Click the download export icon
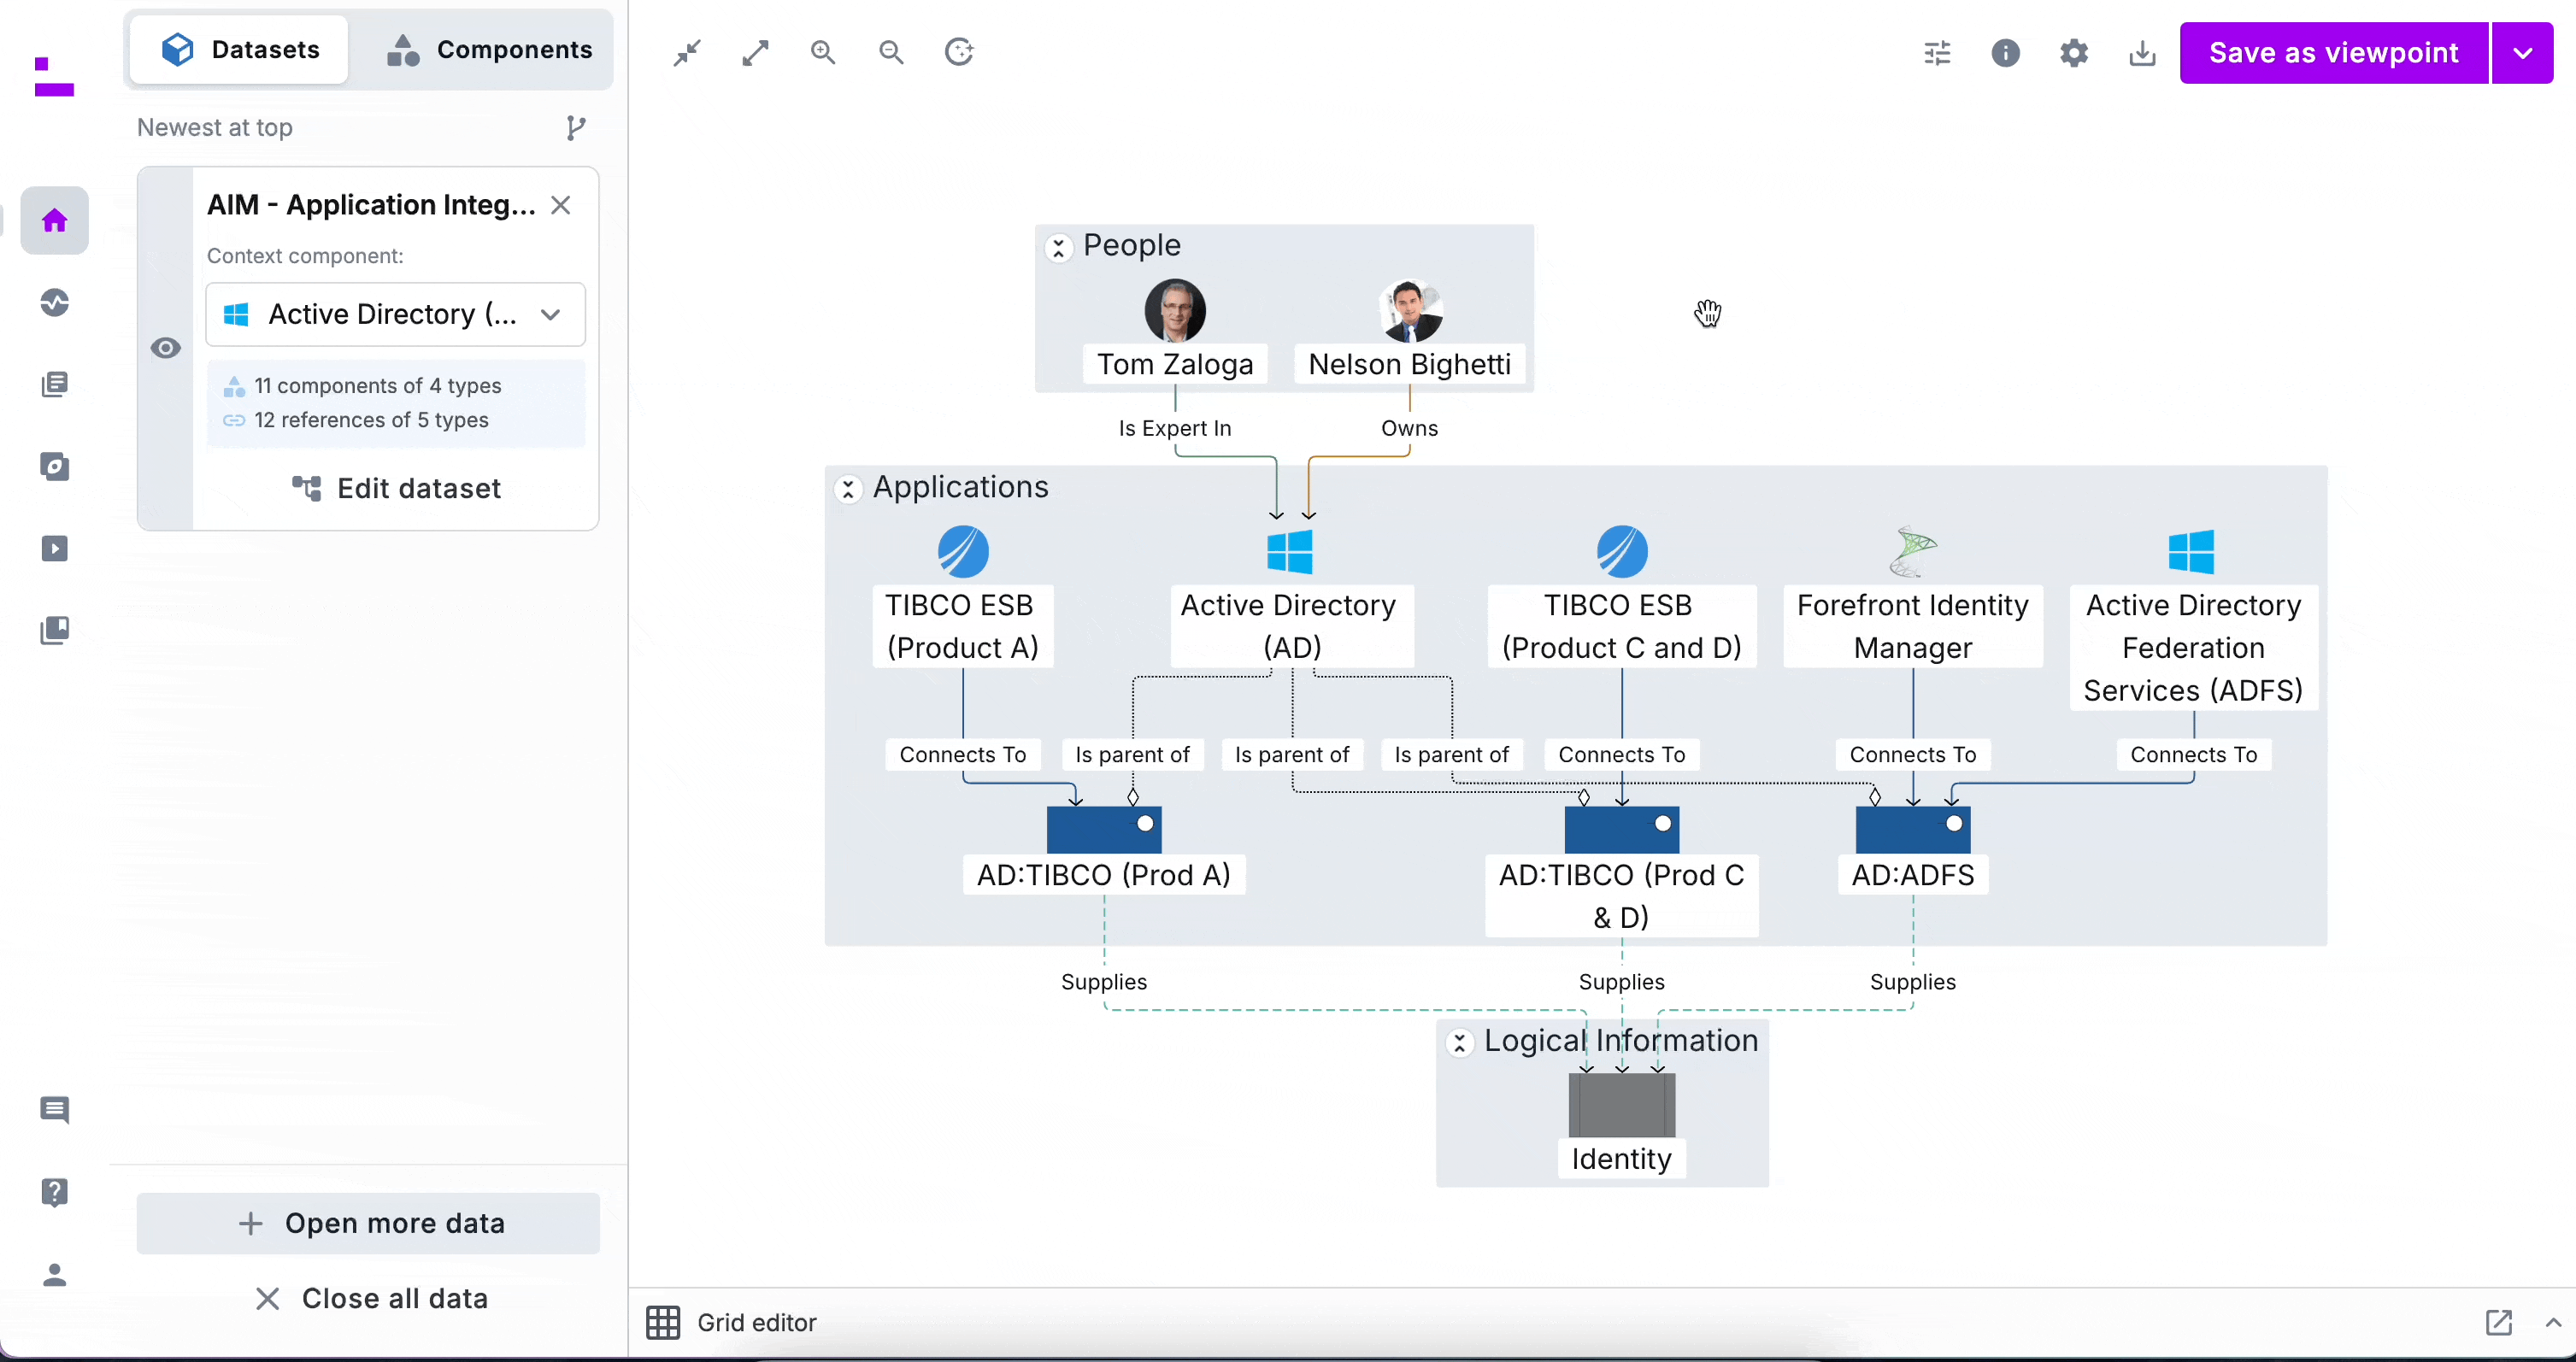Image resolution: width=2576 pixels, height=1362 pixels. (2142, 53)
